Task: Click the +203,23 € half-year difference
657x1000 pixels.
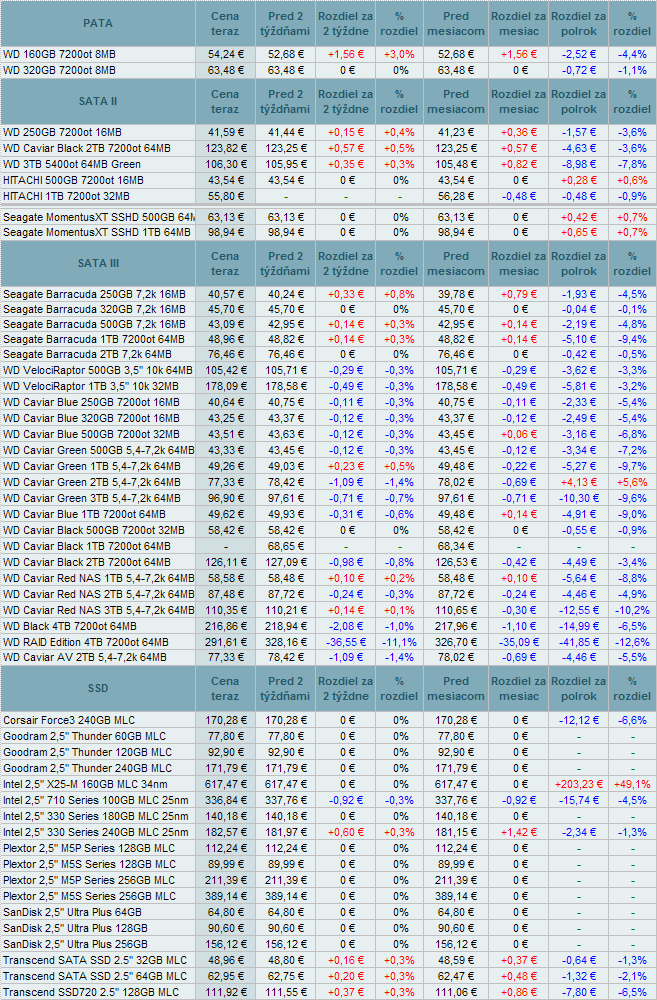Action: click(x=579, y=784)
